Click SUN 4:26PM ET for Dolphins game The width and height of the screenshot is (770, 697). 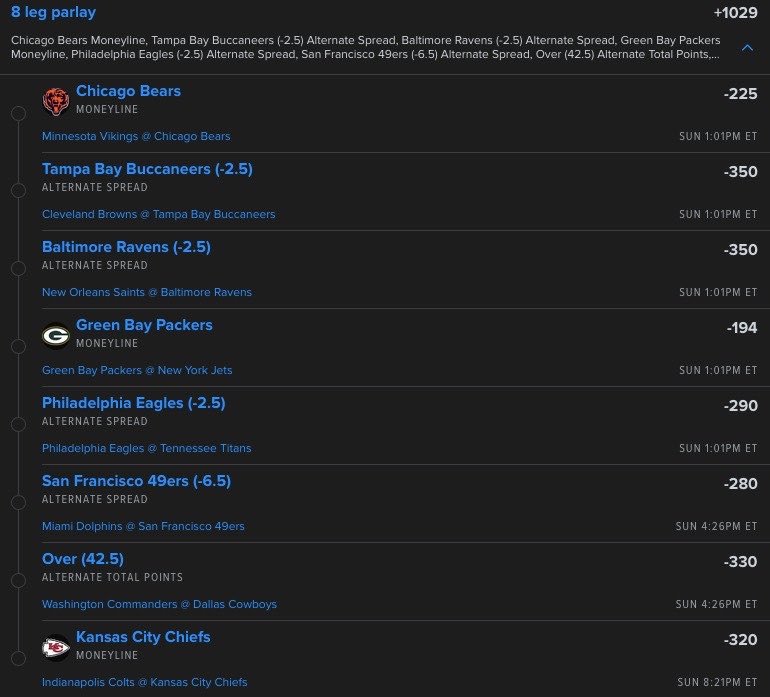716,526
